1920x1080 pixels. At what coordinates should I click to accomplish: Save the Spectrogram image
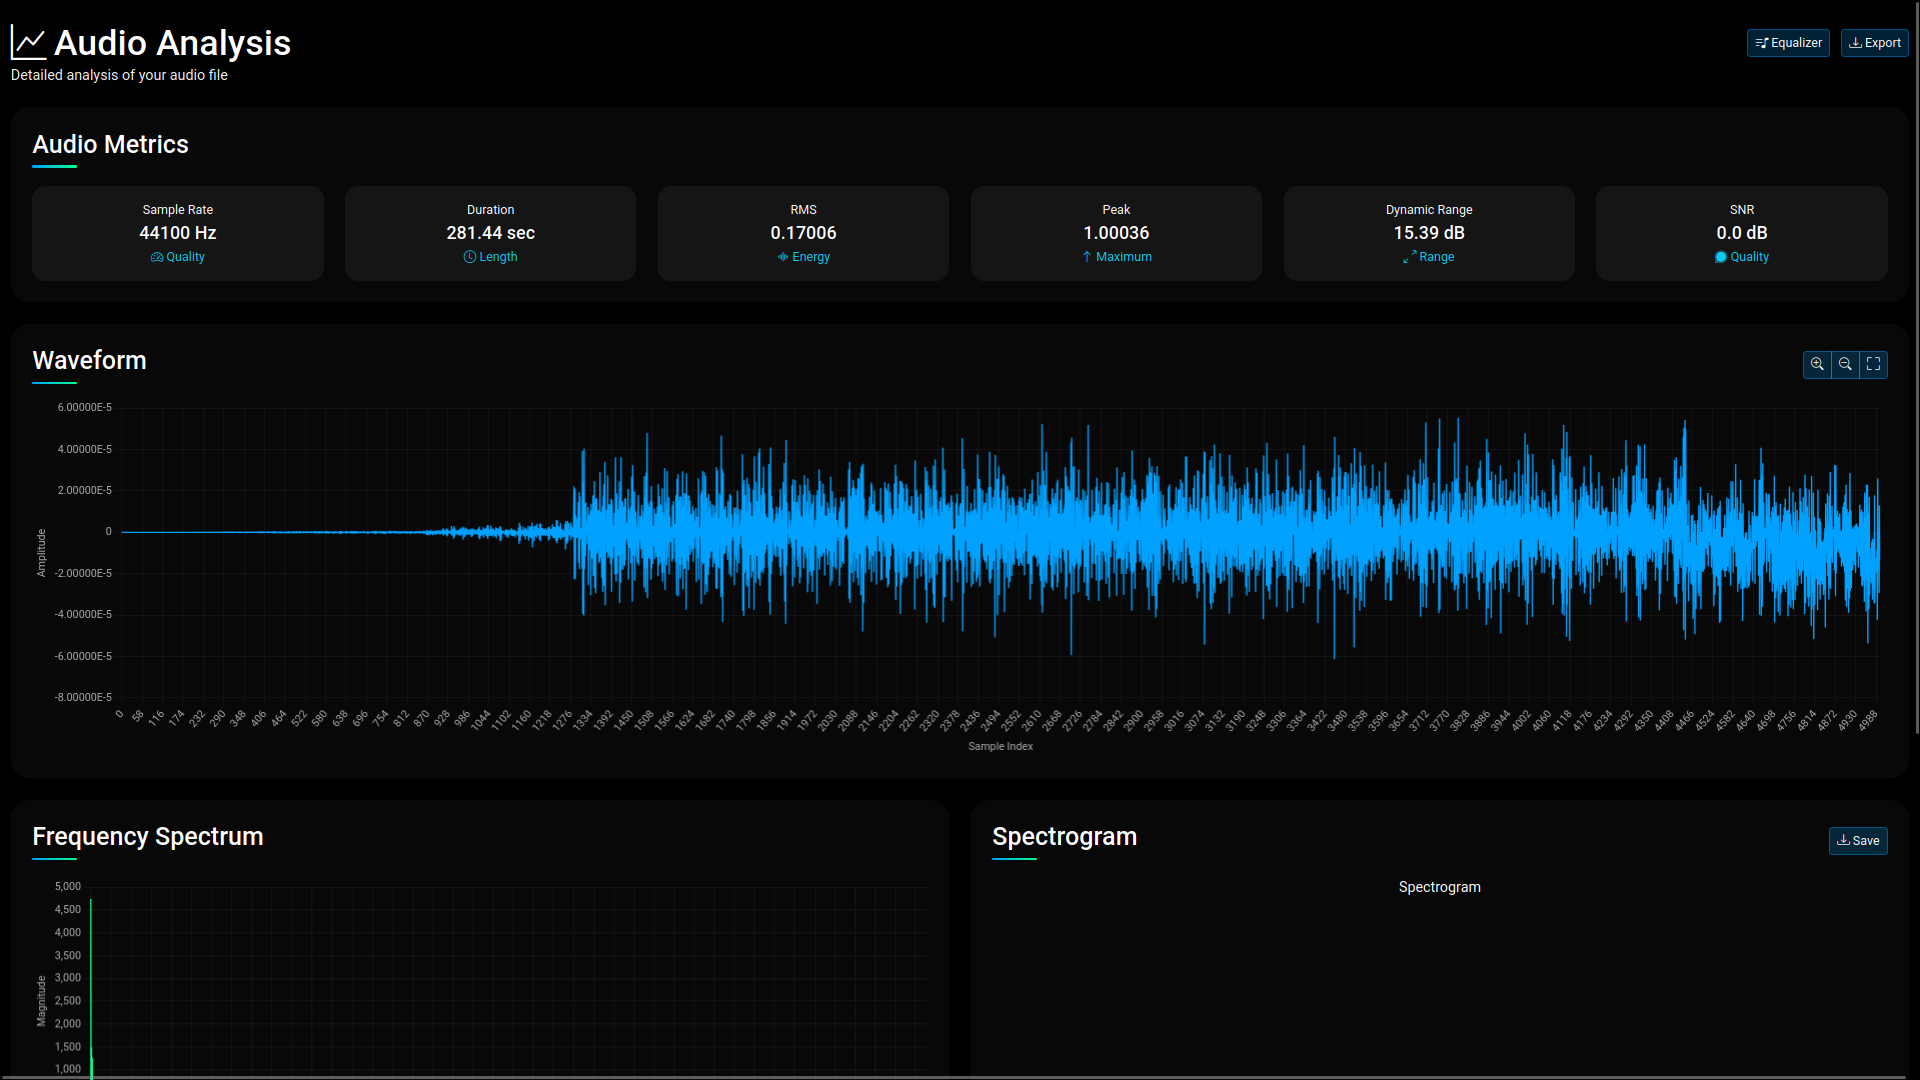(1858, 841)
